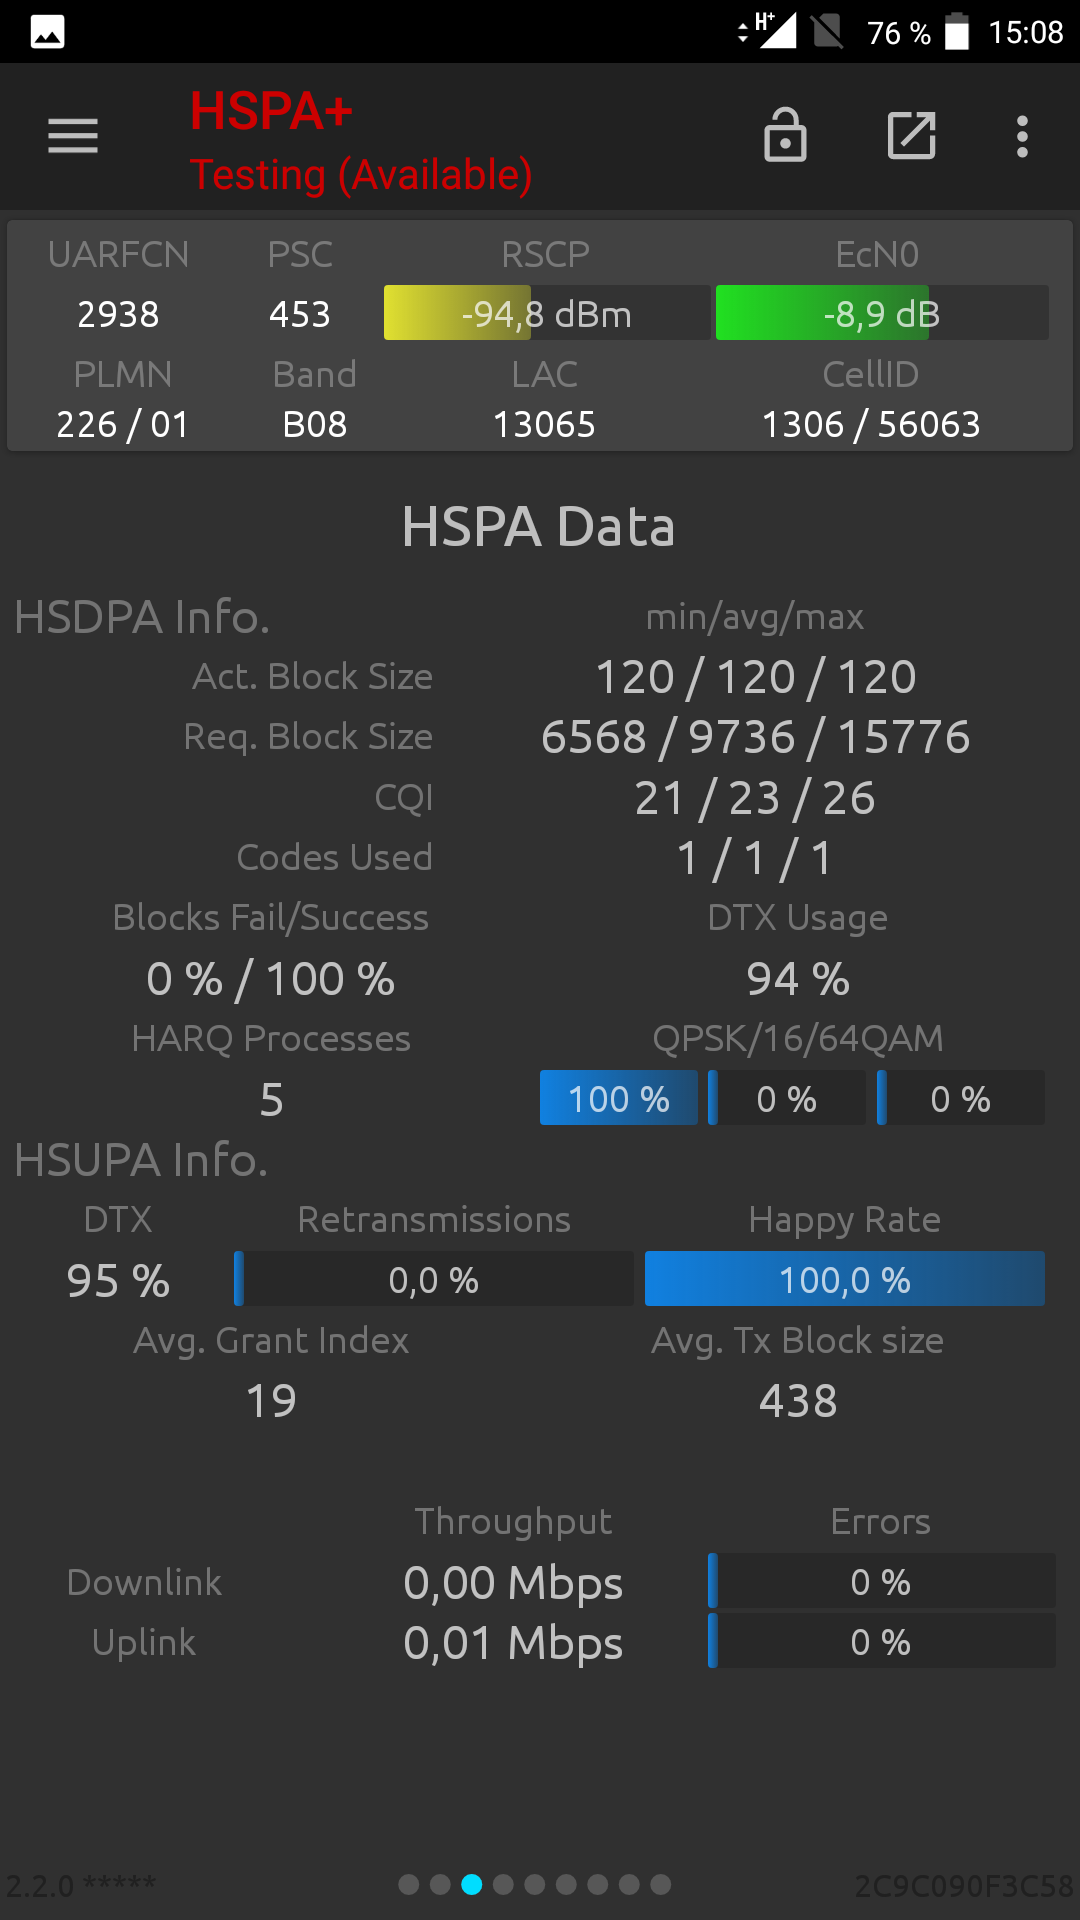Image resolution: width=1080 pixels, height=1920 pixels.
Task: Tap the unlock padlock icon
Action: pos(785,135)
